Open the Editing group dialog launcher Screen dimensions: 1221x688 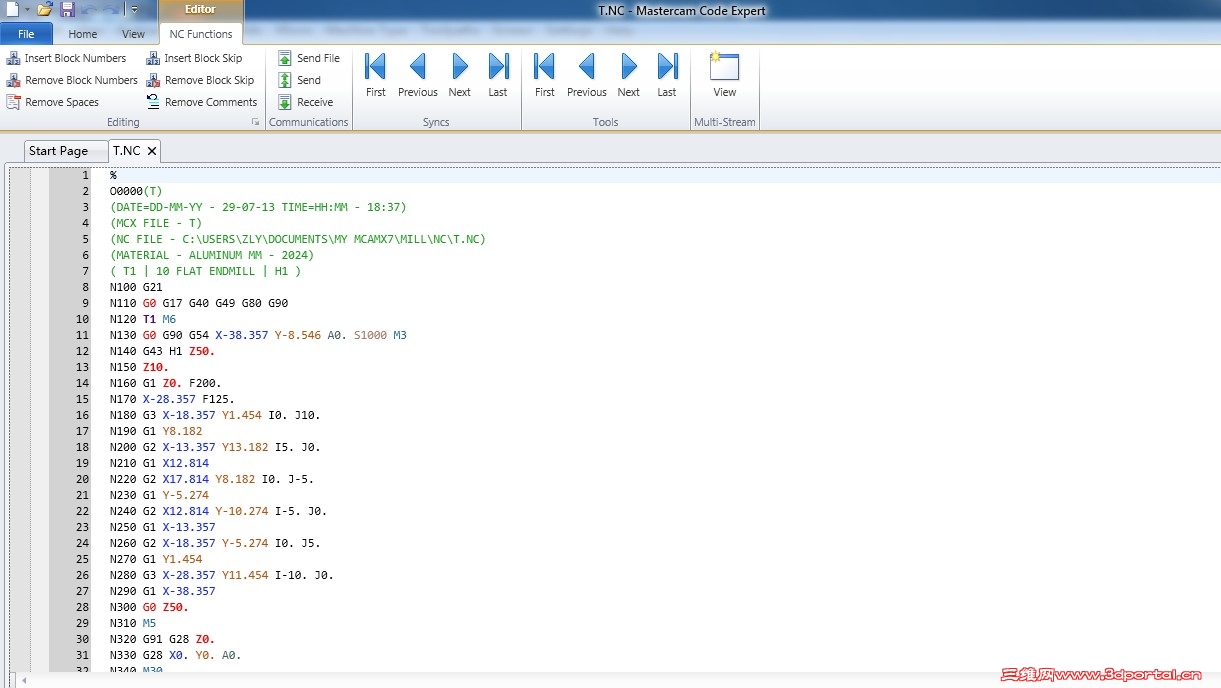pyautogui.click(x=256, y=122)
